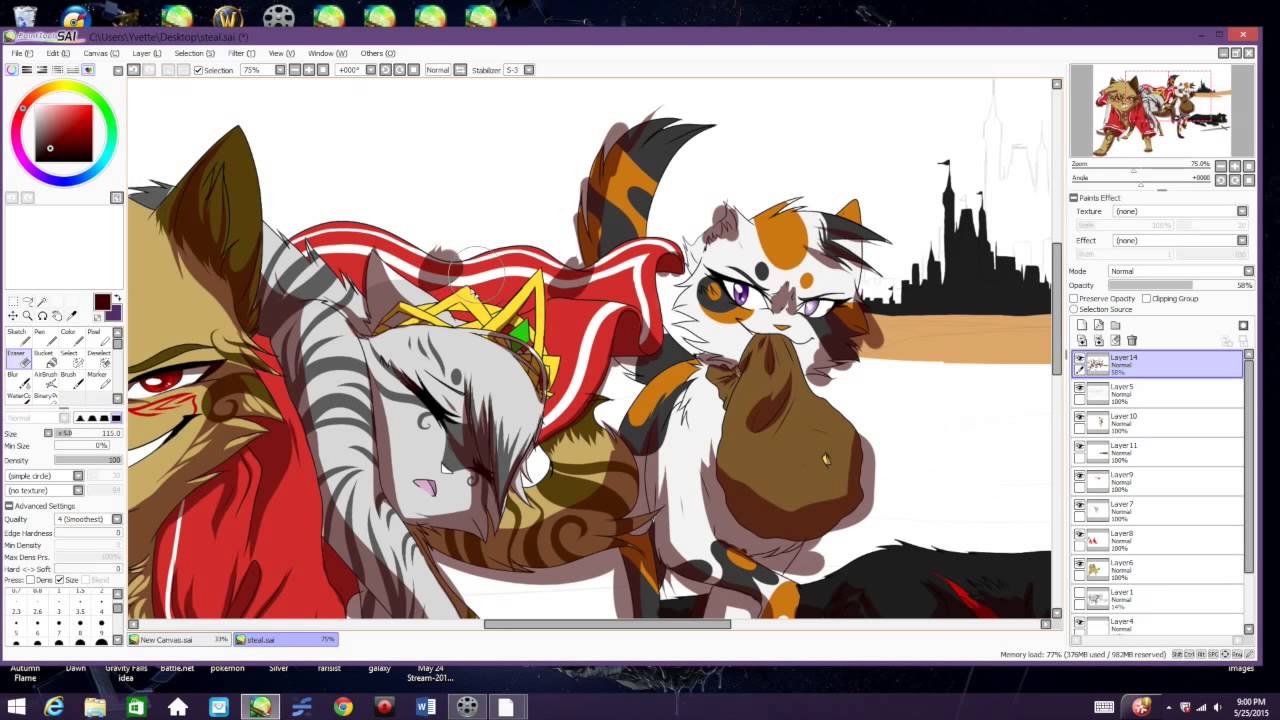Image resolution: width=1280 pixels, height=720 pixels.
Task: Choose the Color brush tool
Action: (x=71, y=337)
